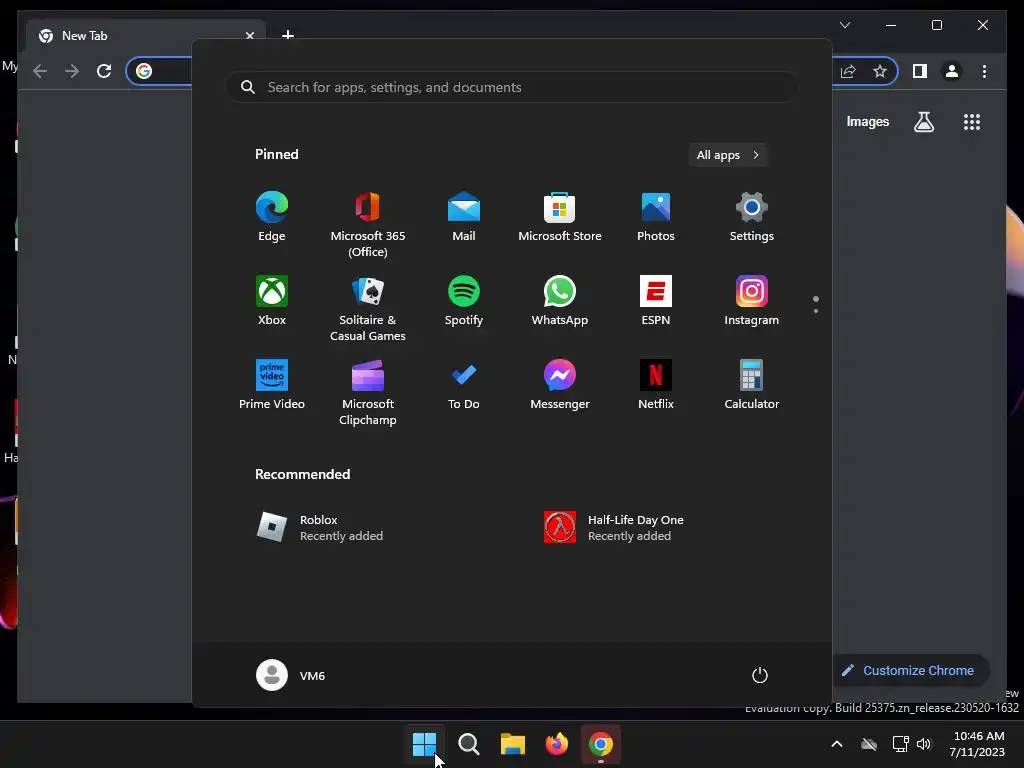1024x768 pixels.
Task: Launch the To Do app
Action: (x=464, y=385)
